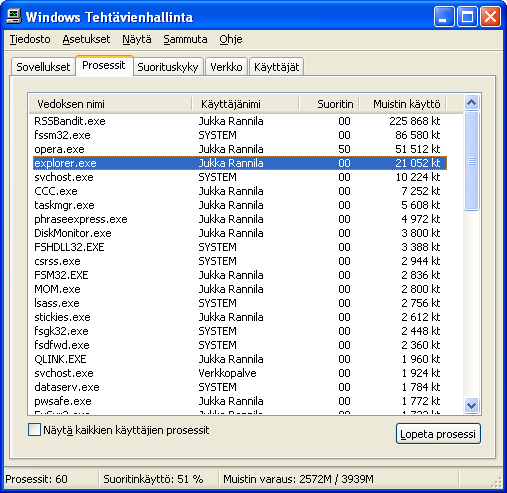Select the DiskMonitor.exe process
This screenshot has height=493, width=507.
click(240, 233)
